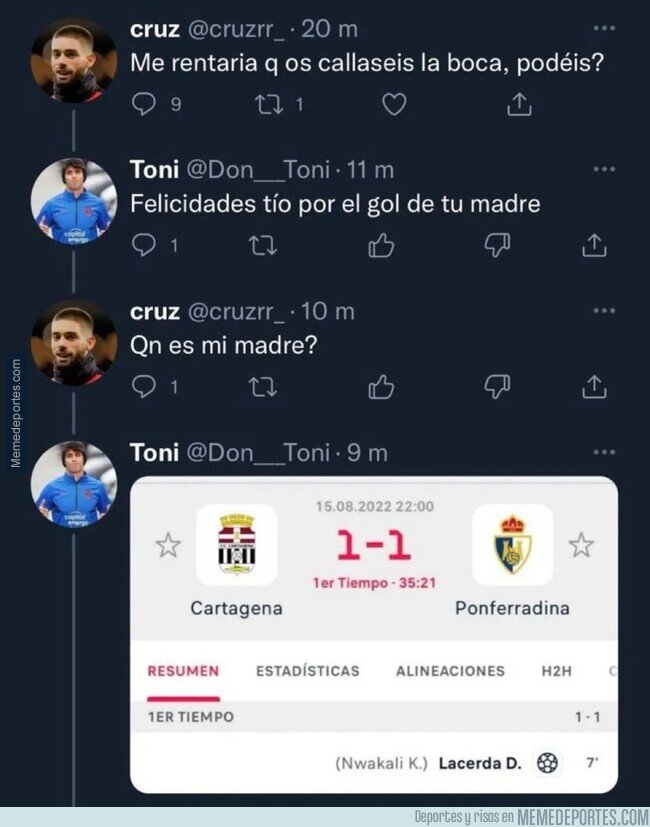
Task: Open more options on Toni's last tweet
Action: click(603, 452)
